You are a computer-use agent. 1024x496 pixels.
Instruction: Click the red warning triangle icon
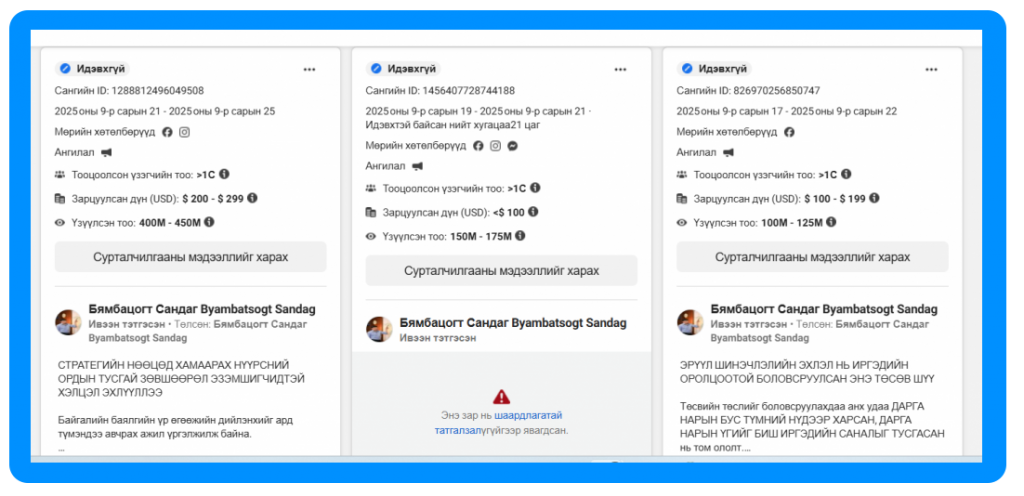point(501,397)
